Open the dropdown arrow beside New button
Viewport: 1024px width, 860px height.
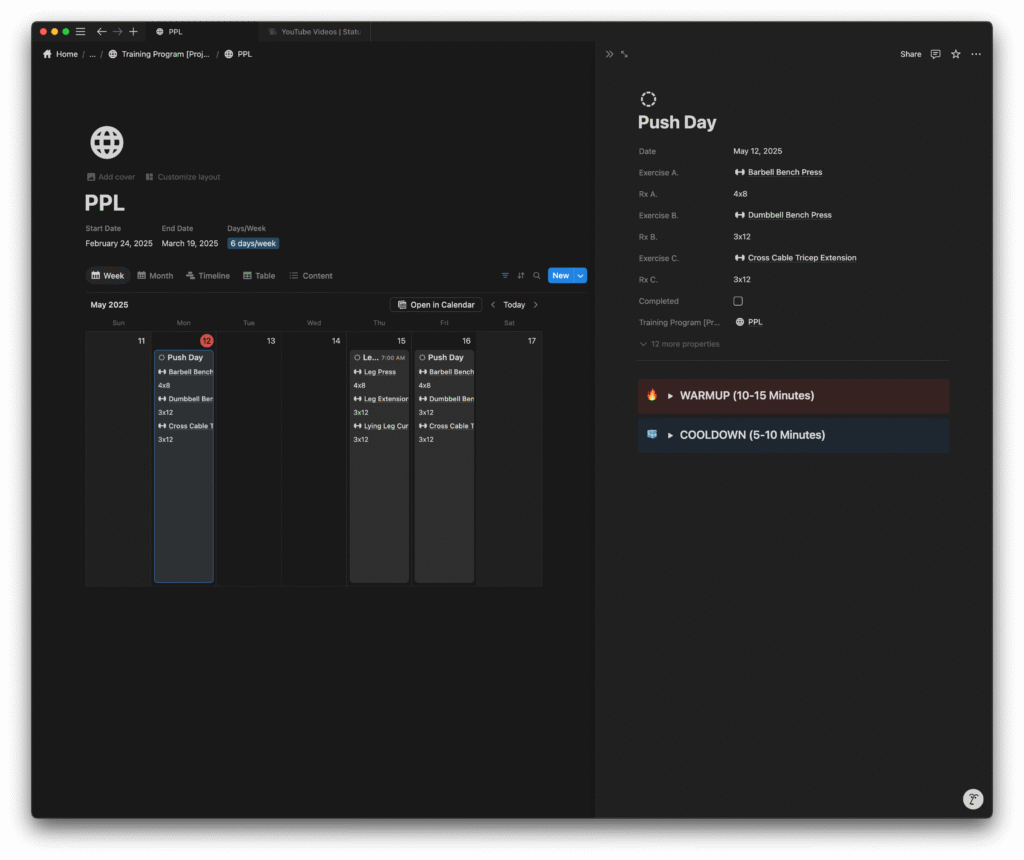(580, 276)
